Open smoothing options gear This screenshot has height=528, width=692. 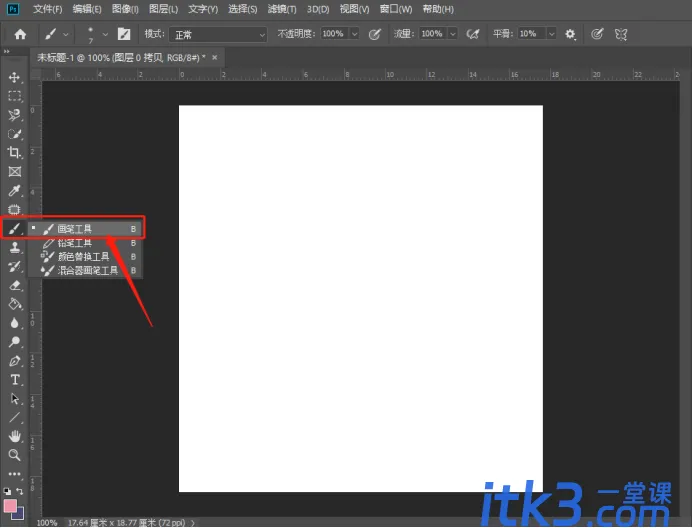coord(570,34)
